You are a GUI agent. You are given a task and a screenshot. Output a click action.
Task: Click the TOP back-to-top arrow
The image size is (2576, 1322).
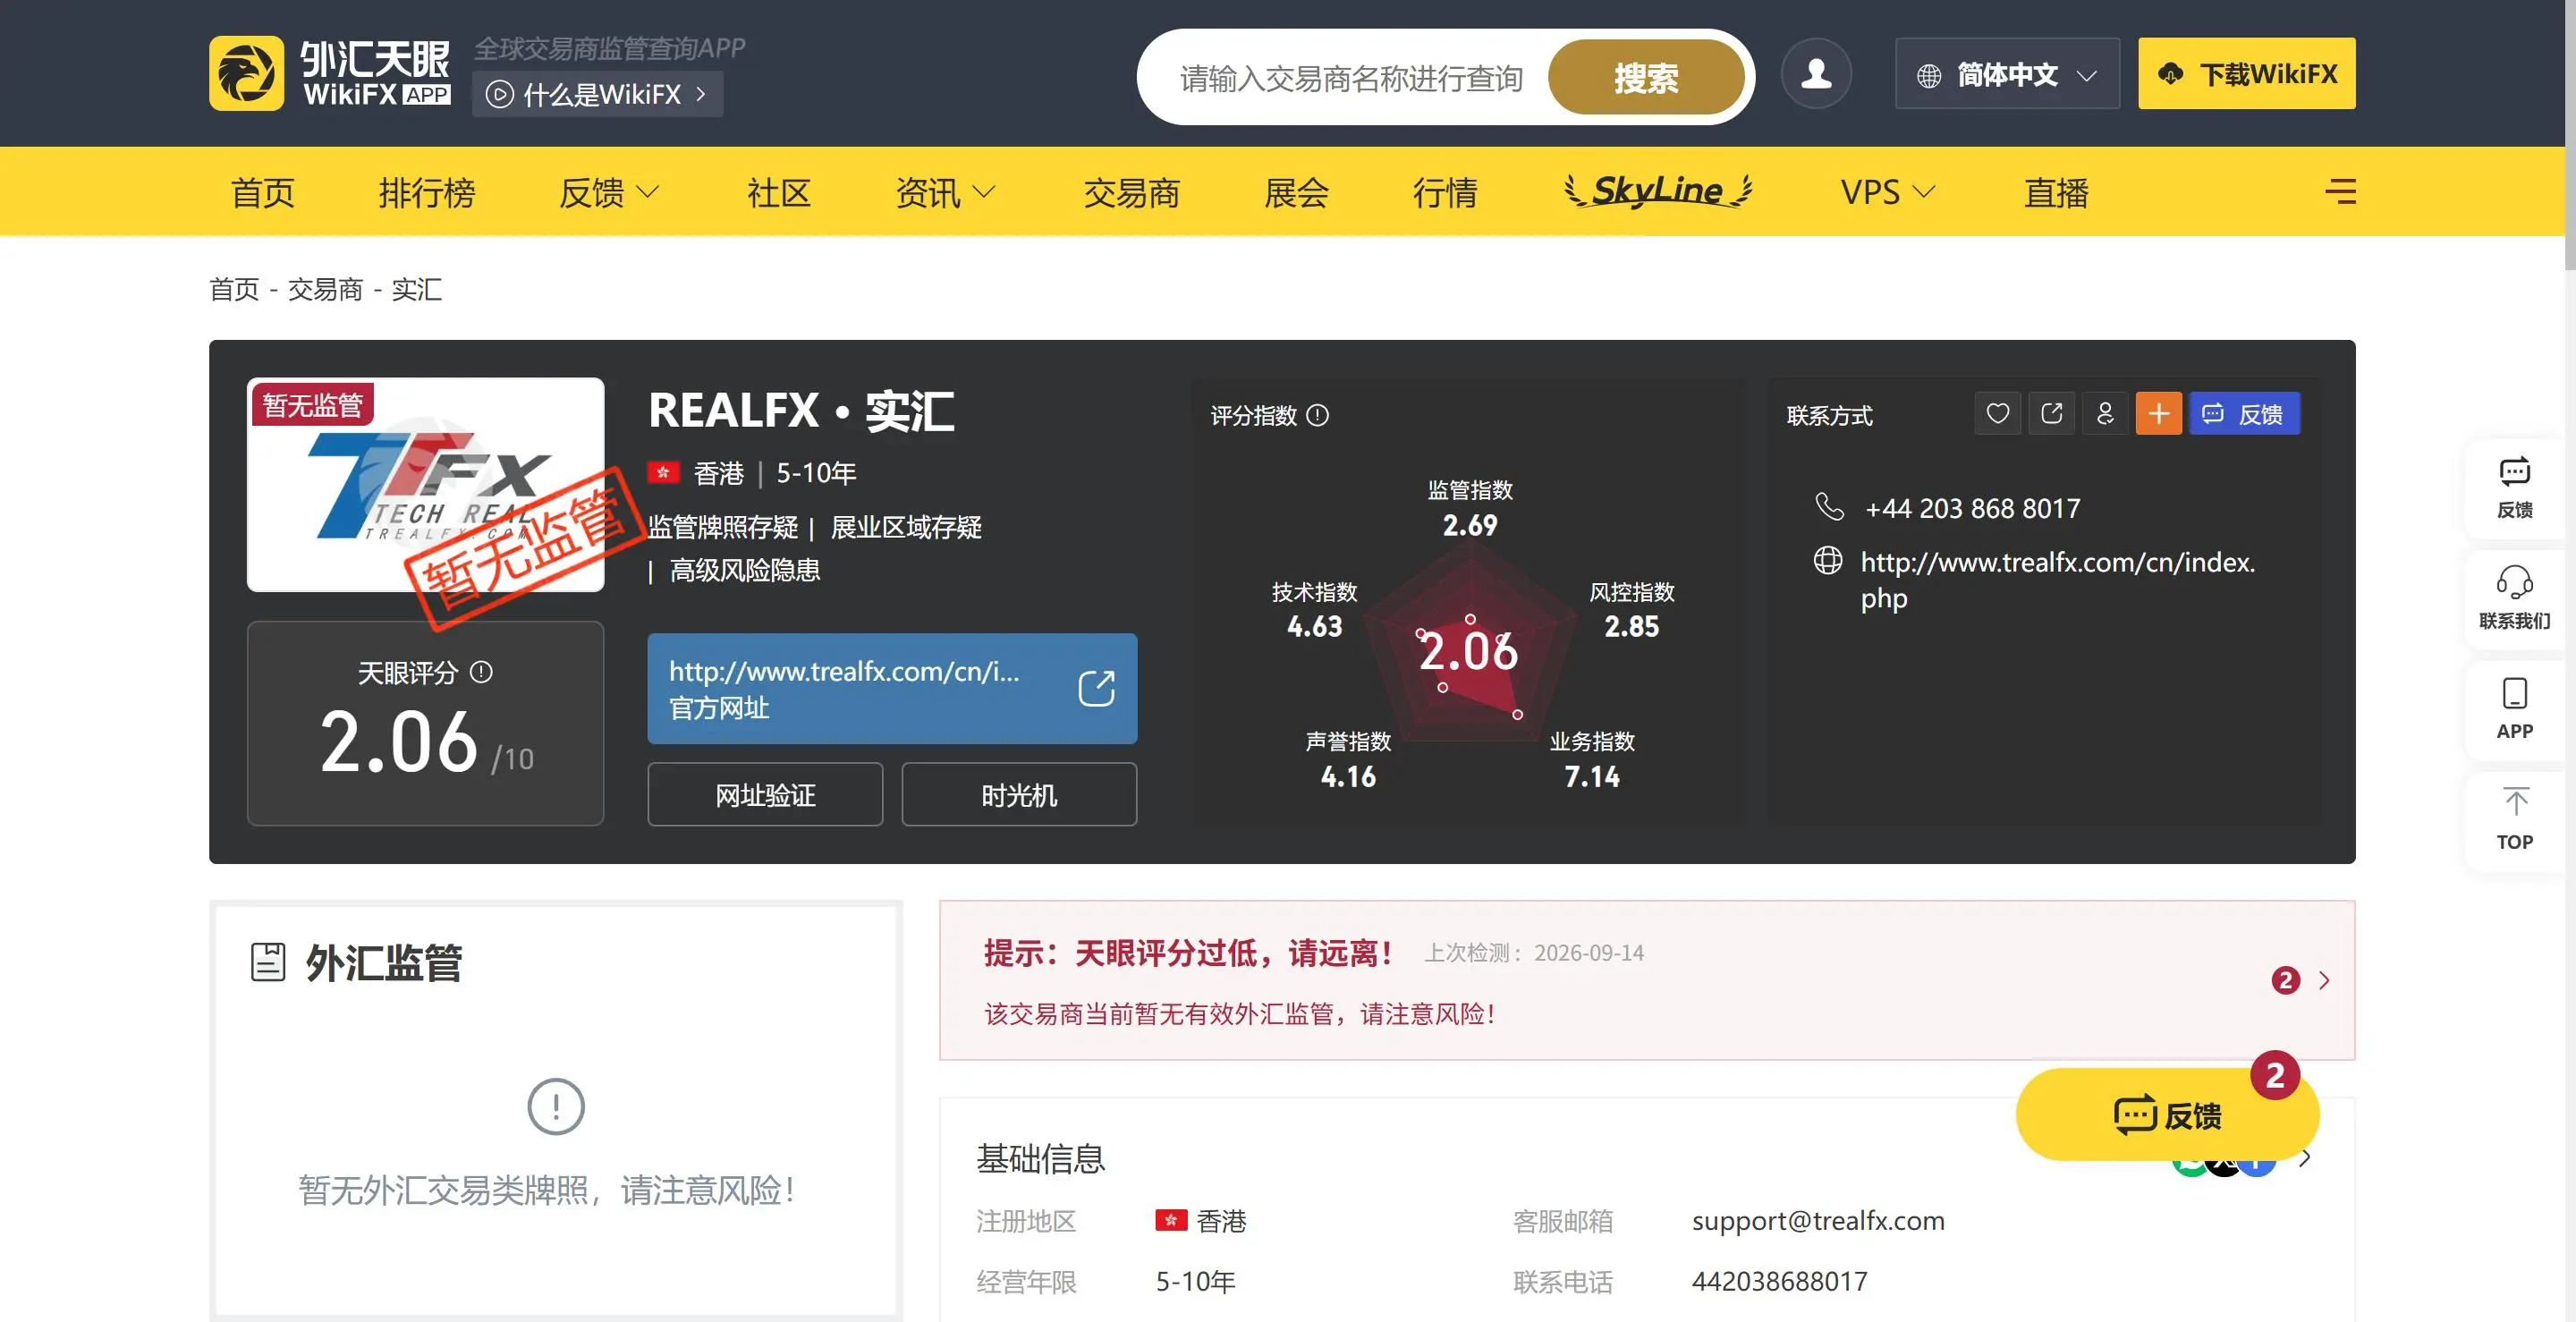click(2514, 801)
